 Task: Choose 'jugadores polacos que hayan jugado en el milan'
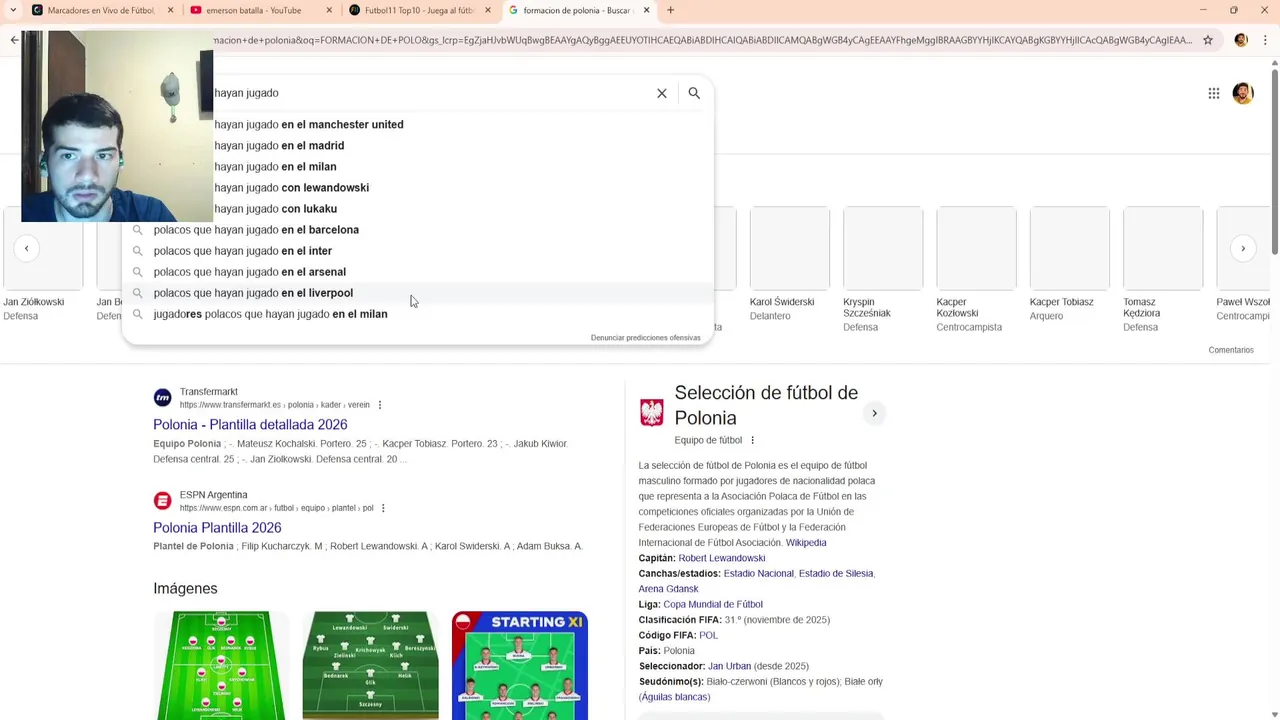tap(417, 313)
